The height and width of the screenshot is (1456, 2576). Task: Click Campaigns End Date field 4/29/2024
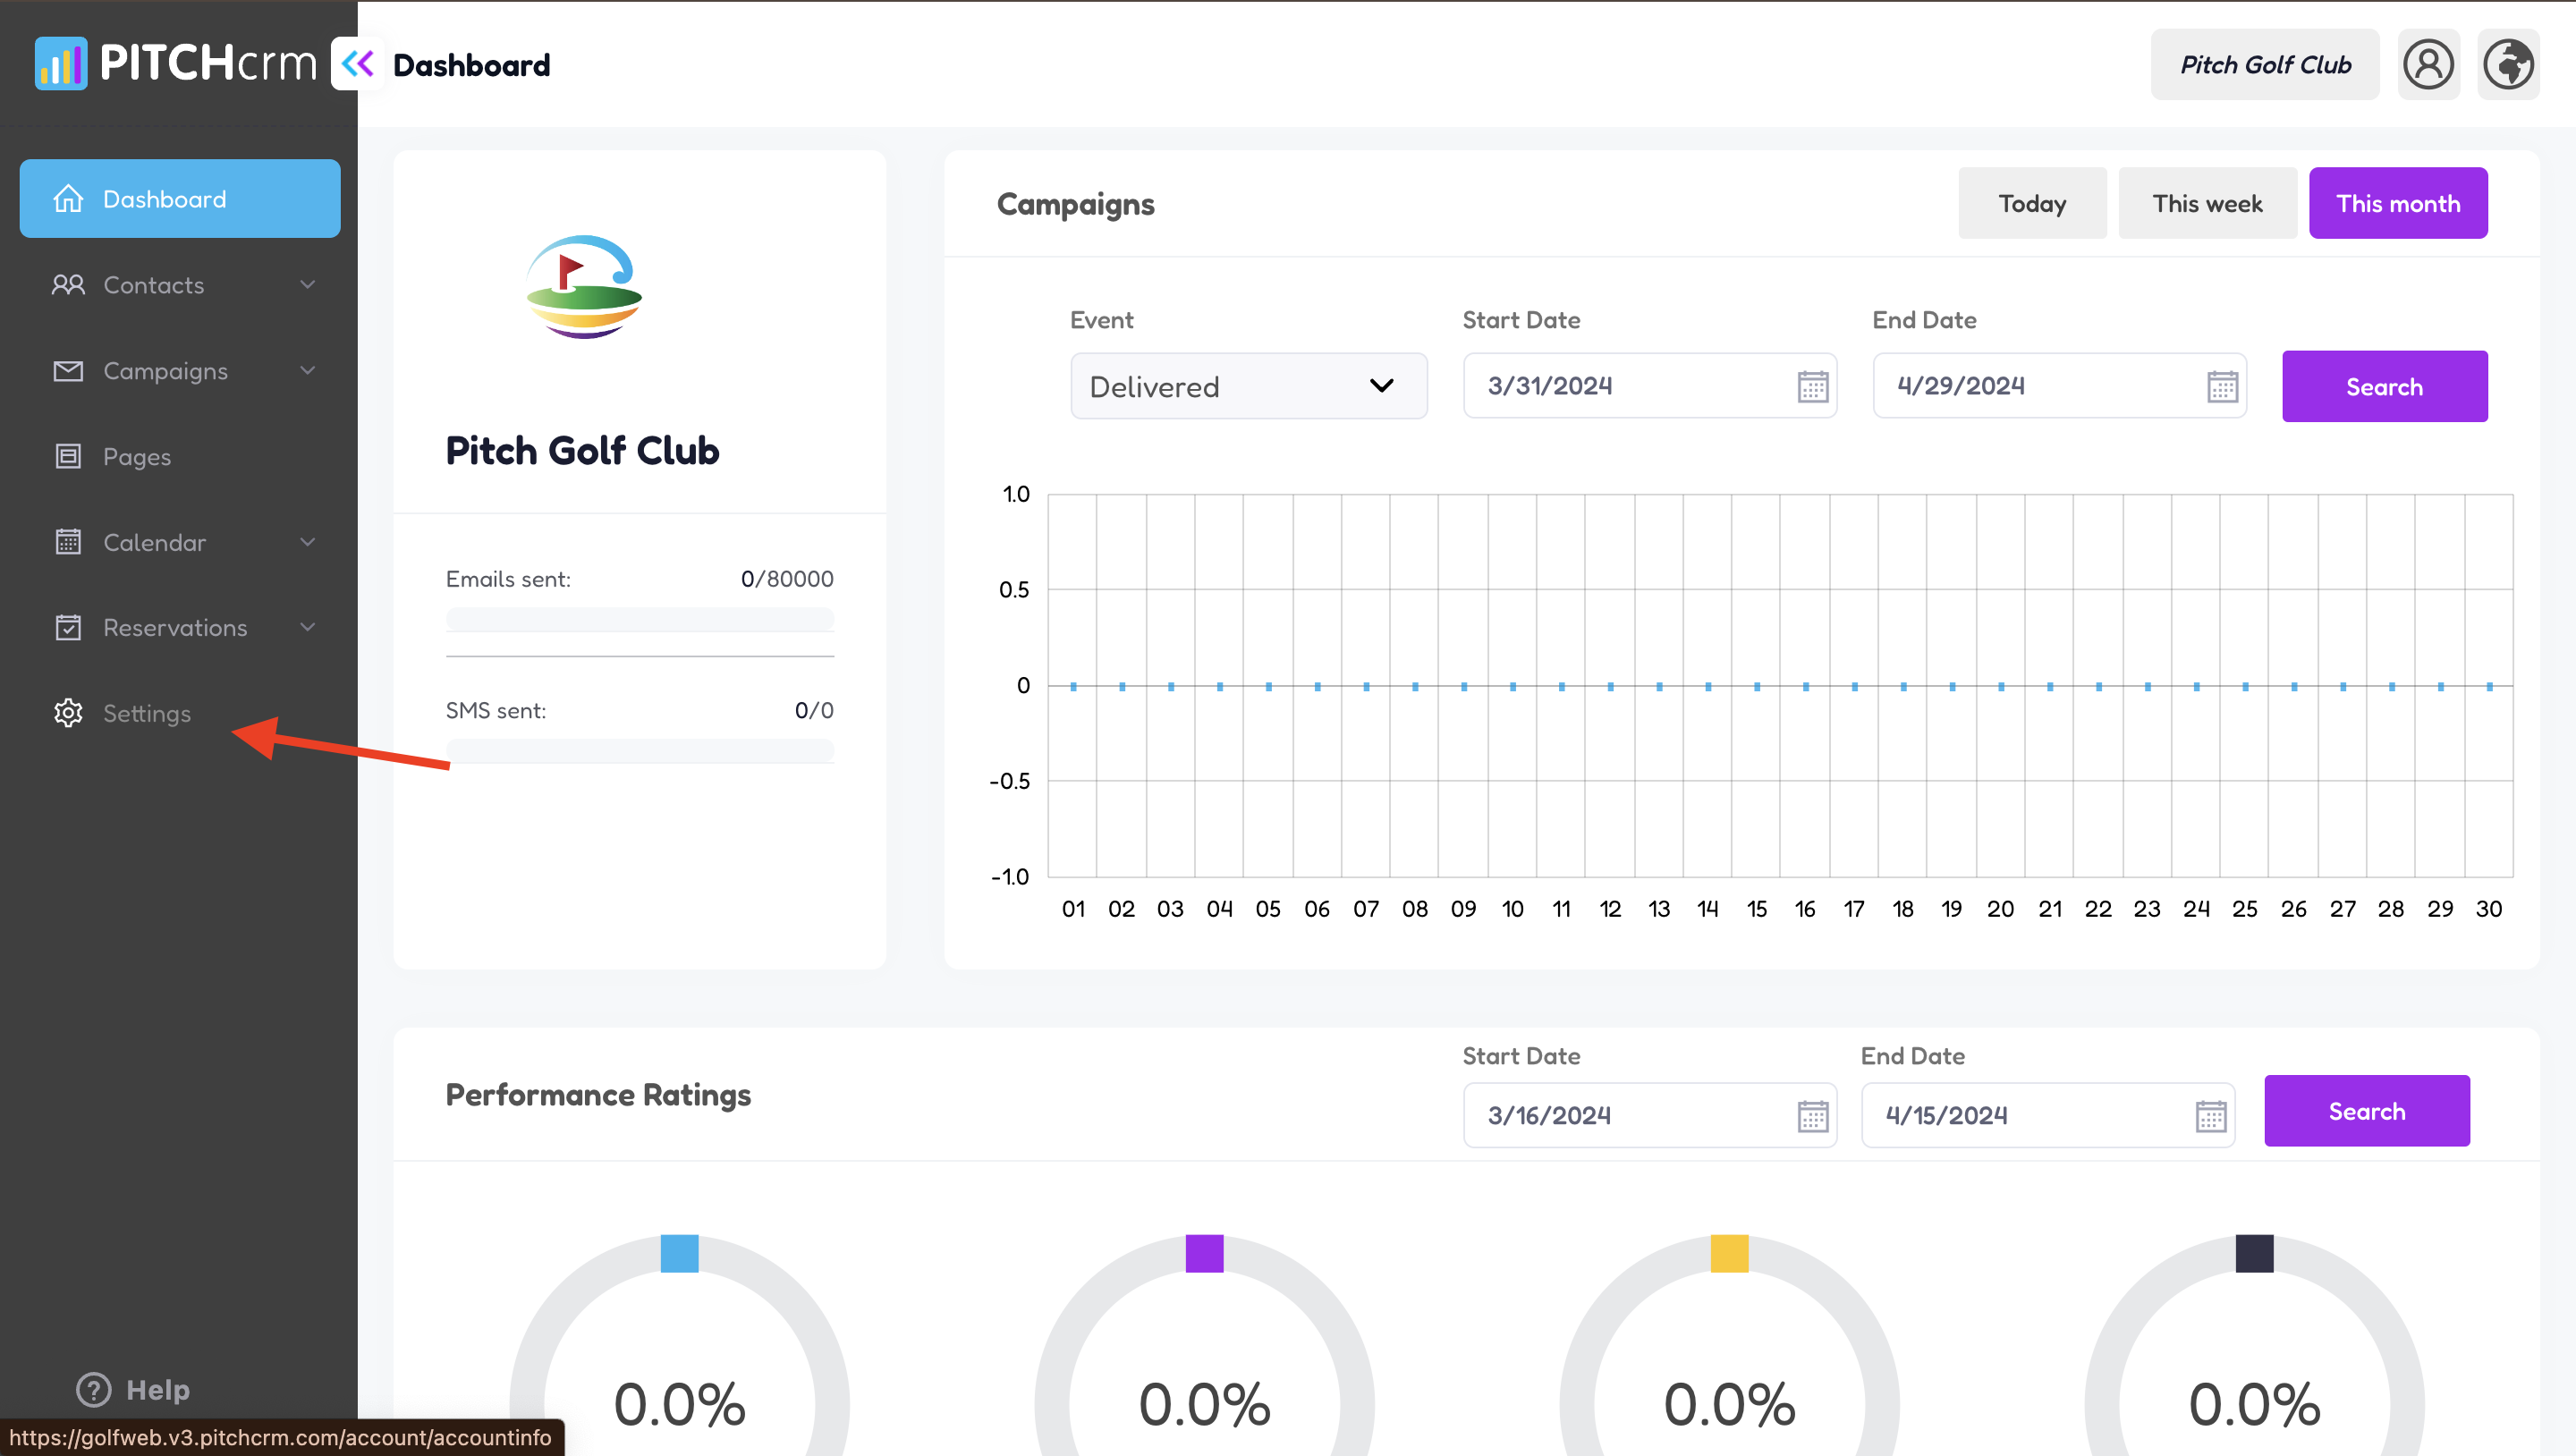point(2060,386)
